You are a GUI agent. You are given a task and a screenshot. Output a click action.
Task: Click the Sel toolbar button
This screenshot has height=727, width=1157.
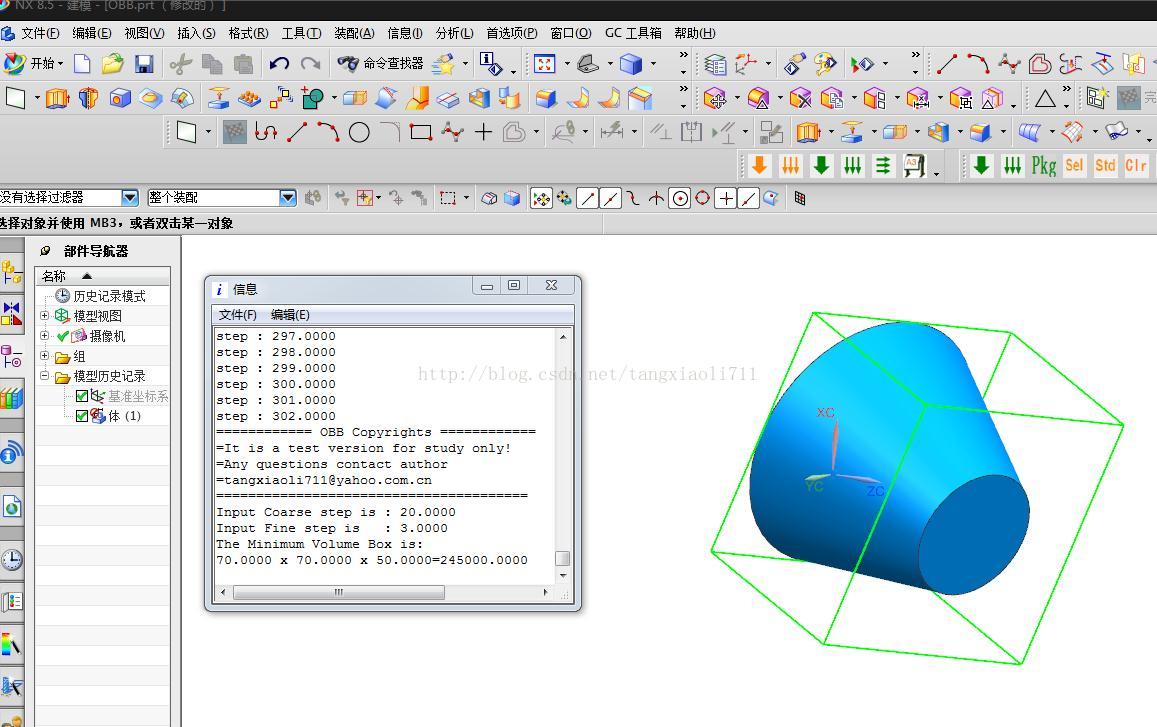1074,165
